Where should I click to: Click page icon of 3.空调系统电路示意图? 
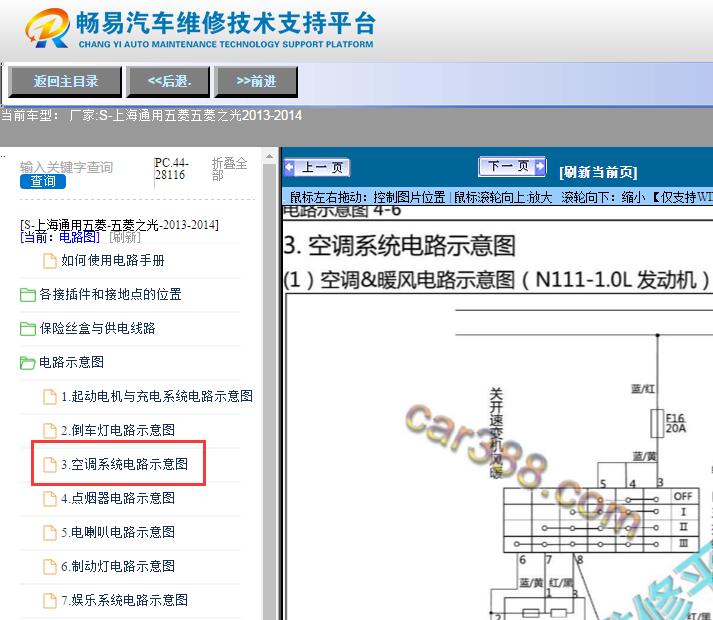pos(50,464)
